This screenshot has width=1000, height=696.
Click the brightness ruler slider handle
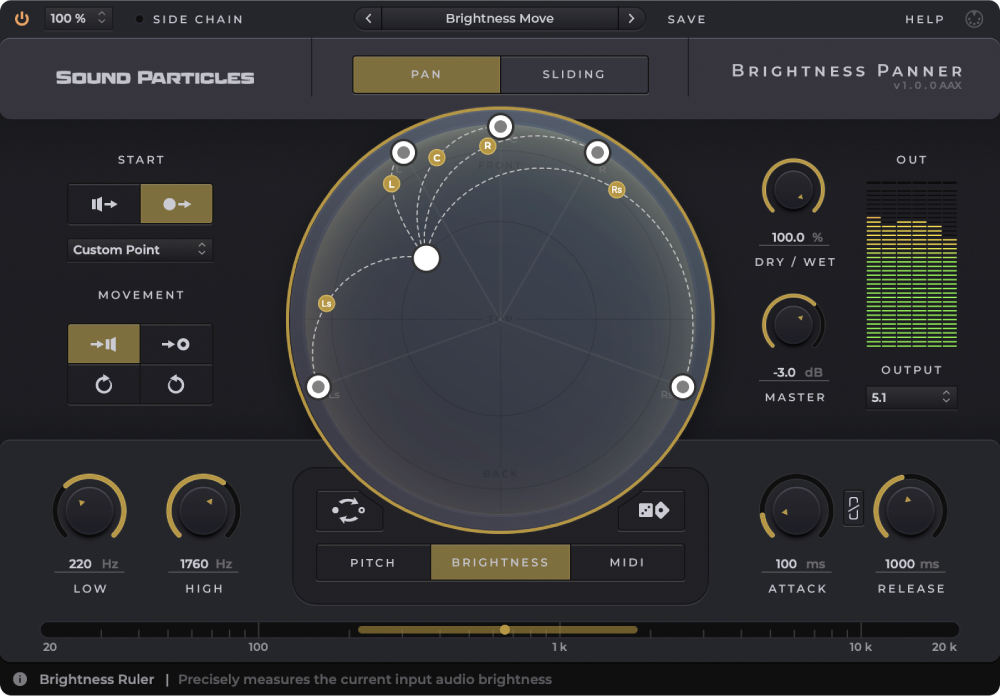[505, 630]
